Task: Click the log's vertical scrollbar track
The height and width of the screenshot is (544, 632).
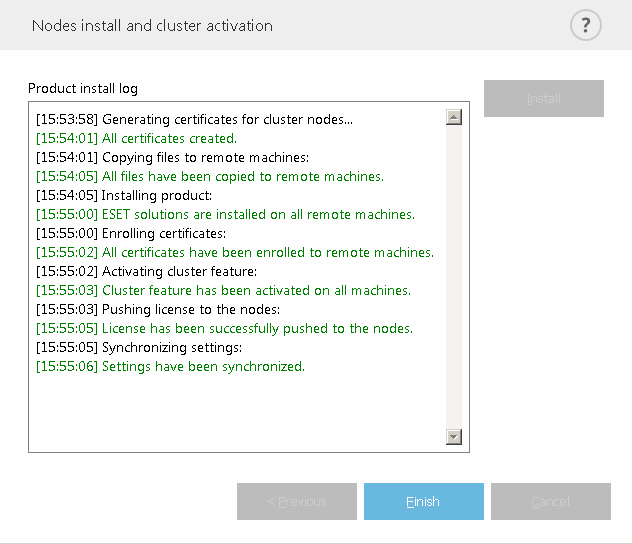Action: tap(454, 277)
